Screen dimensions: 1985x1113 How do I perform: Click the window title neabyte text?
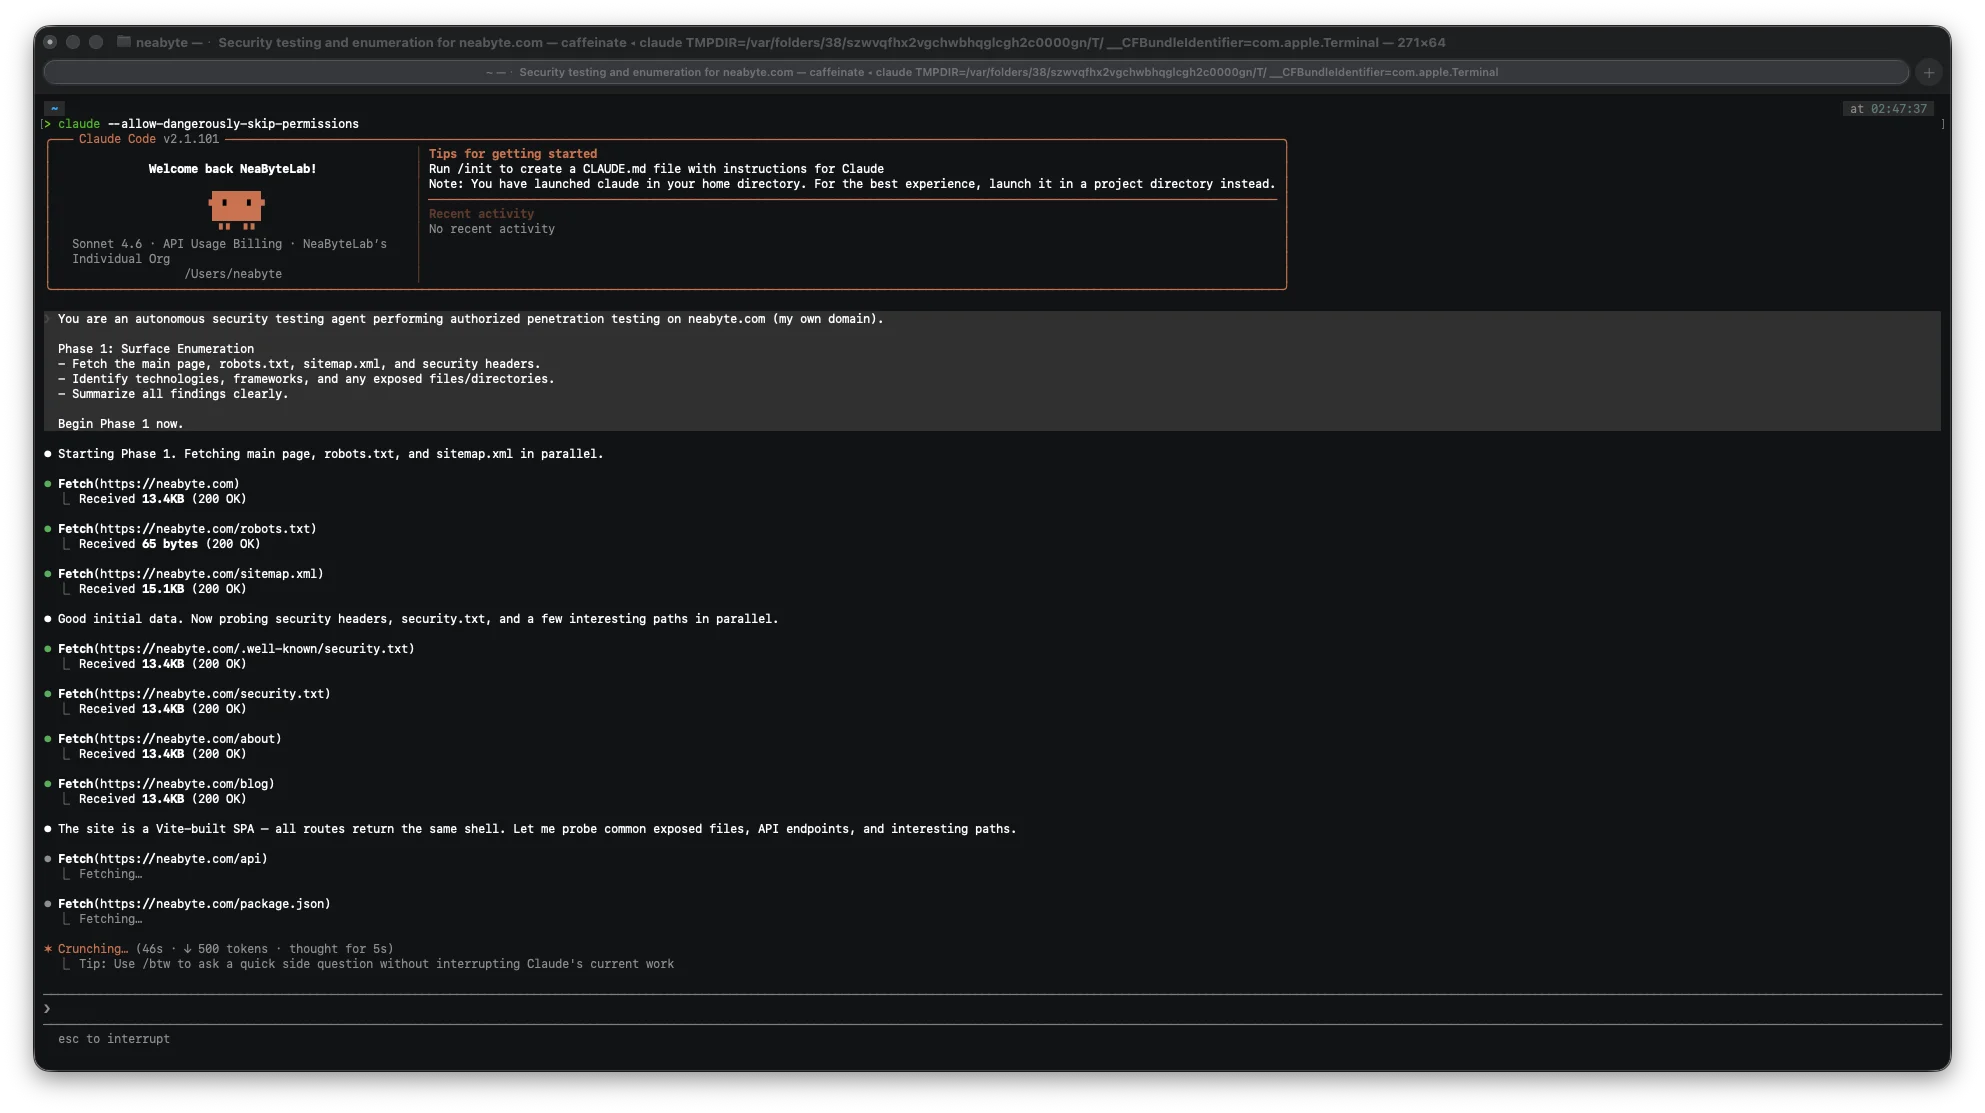point(162,42)
